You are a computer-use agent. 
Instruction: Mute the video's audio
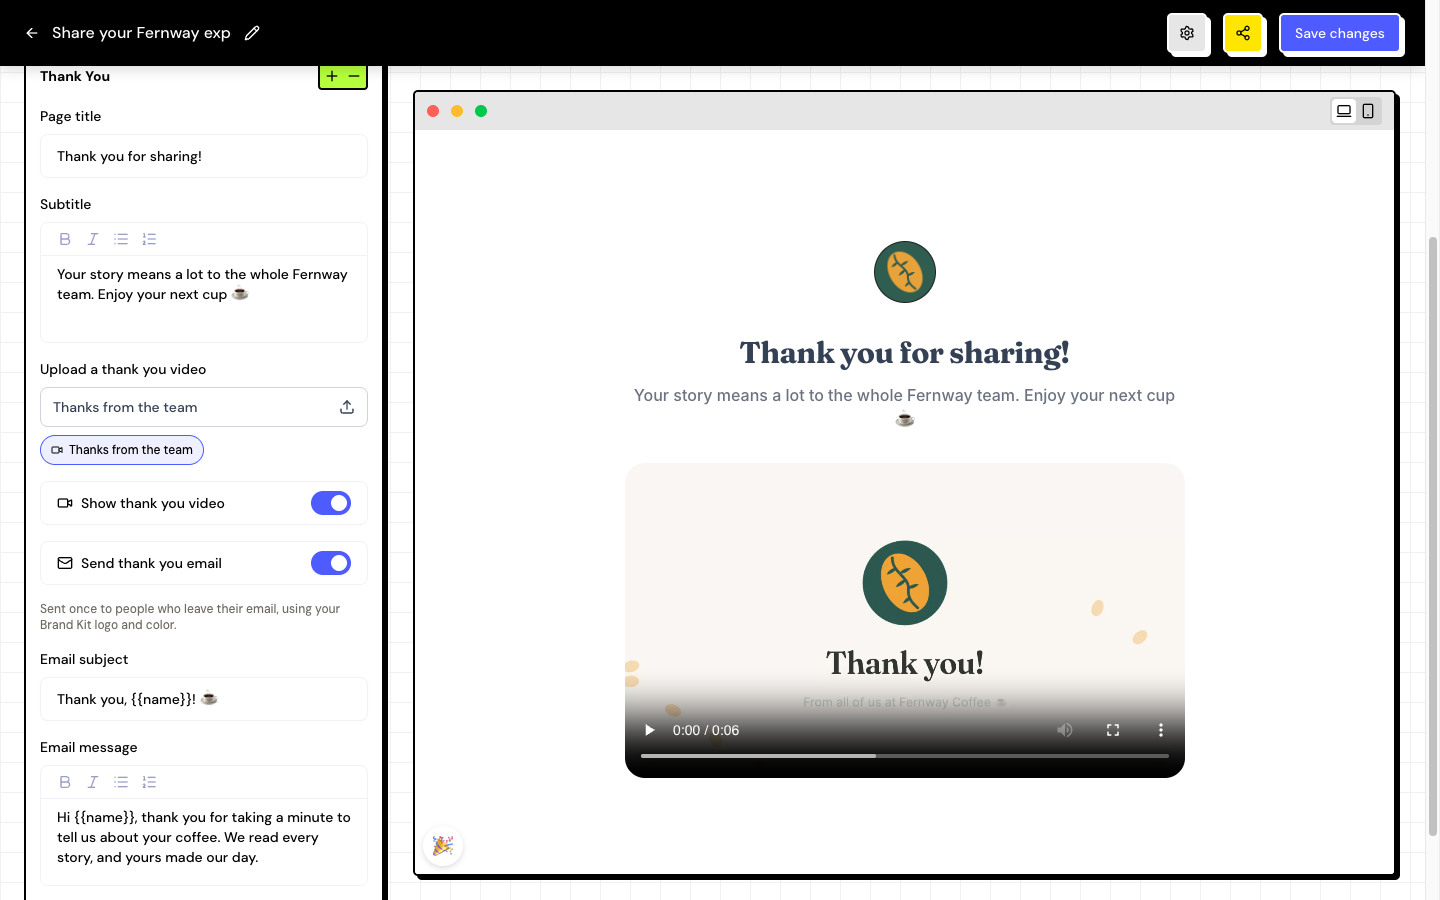pos(1065,730)
